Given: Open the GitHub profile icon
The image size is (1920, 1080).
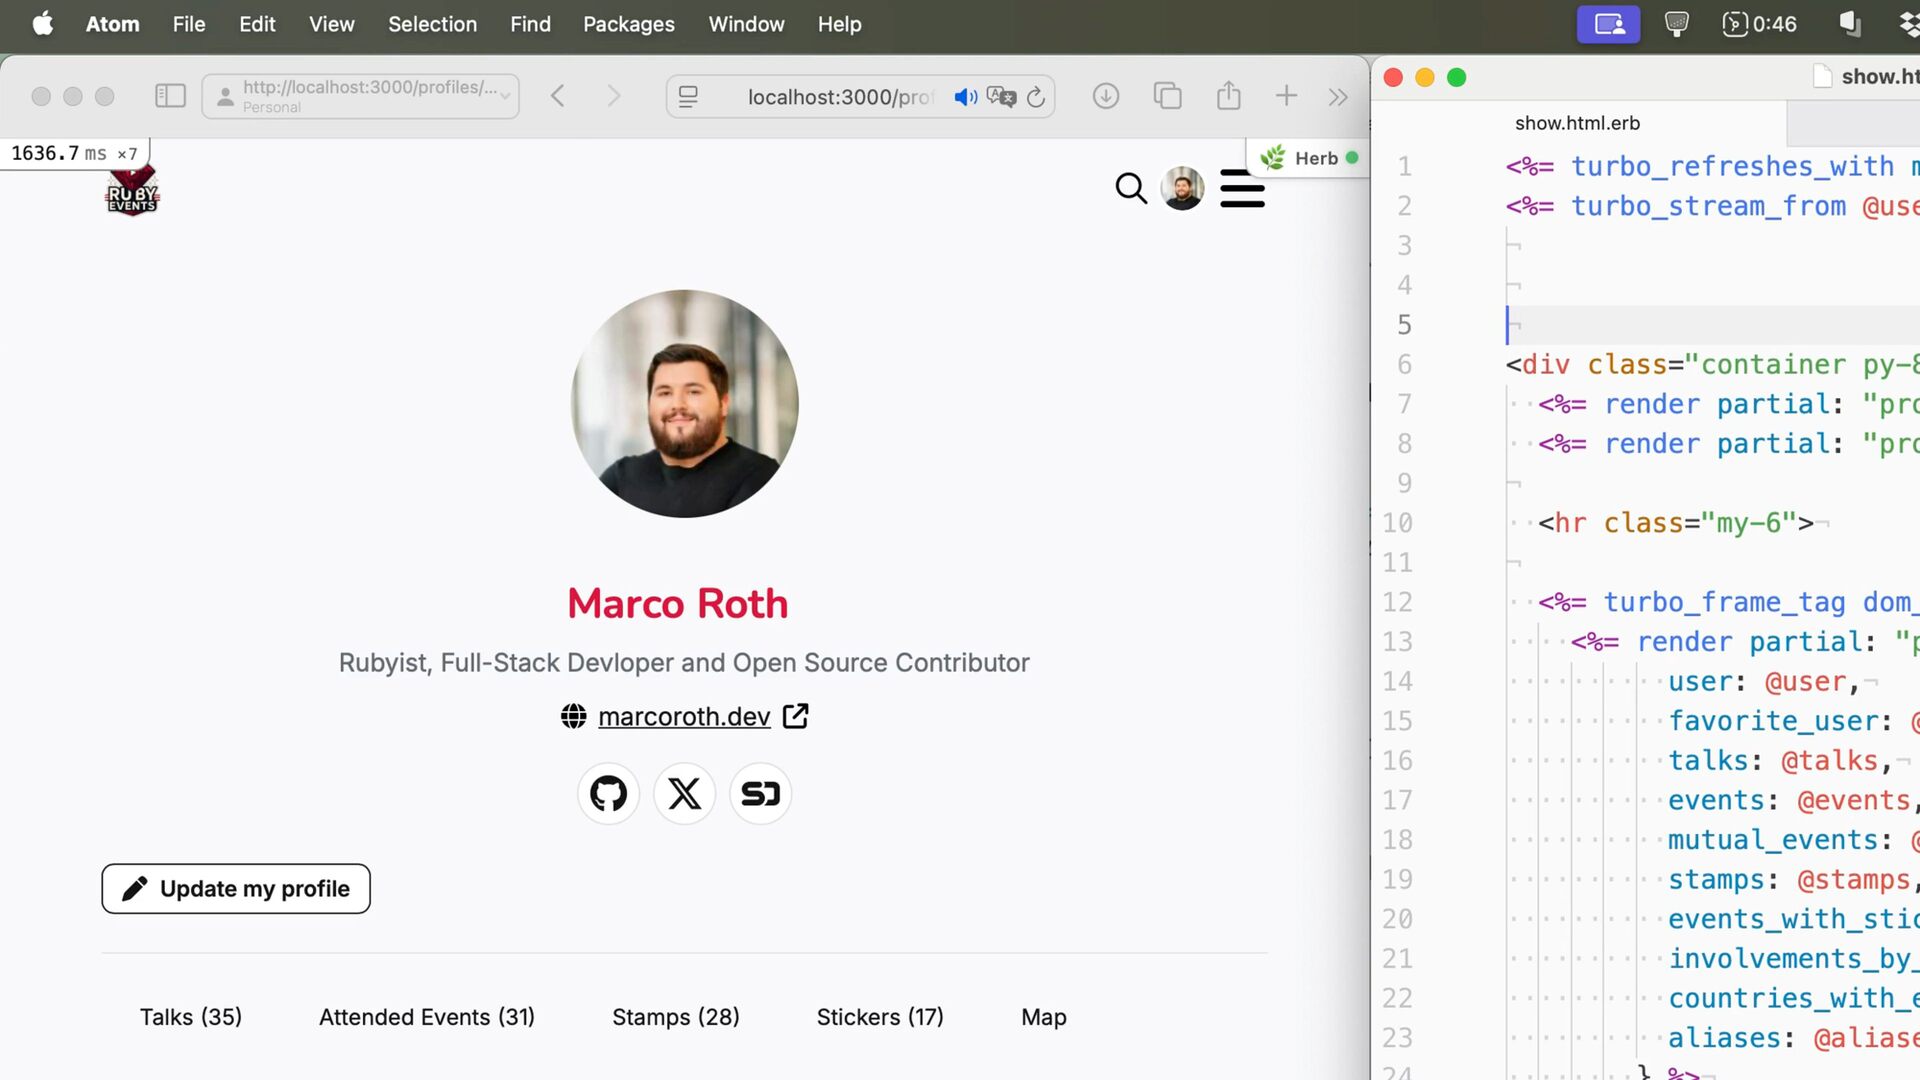Looking at the screenshot, I should (608, 794).
